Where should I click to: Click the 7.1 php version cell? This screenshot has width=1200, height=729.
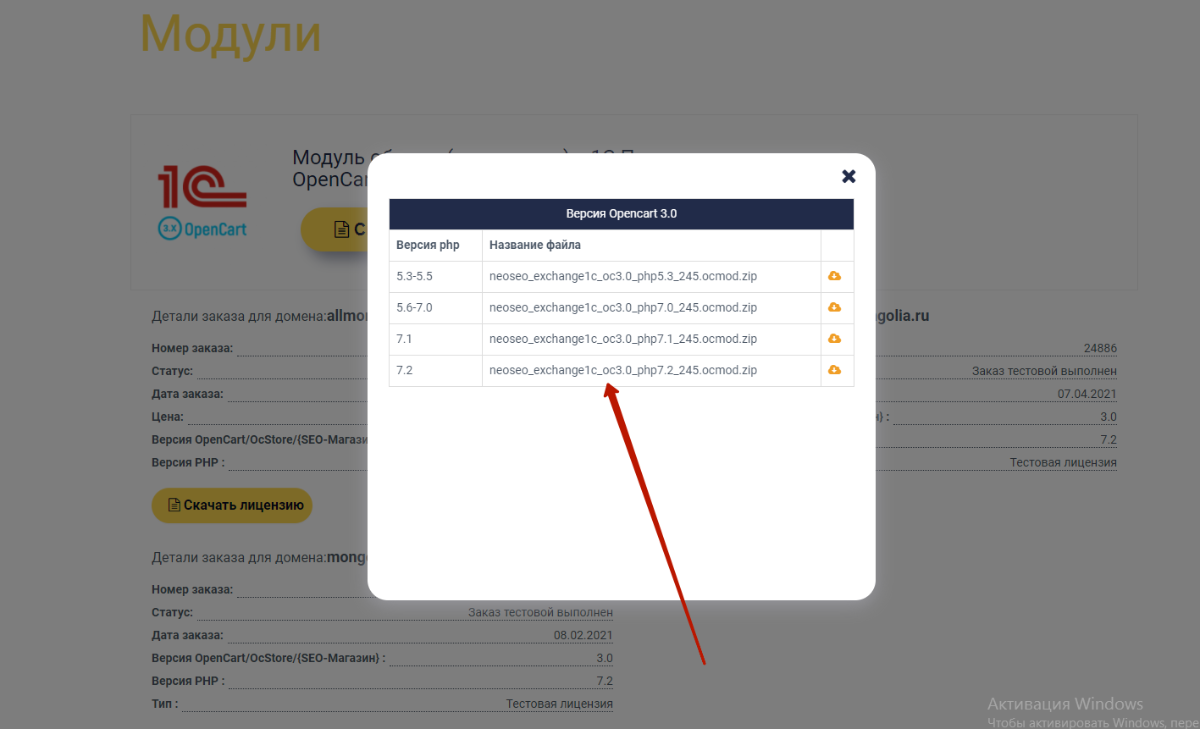coord(435,339)
